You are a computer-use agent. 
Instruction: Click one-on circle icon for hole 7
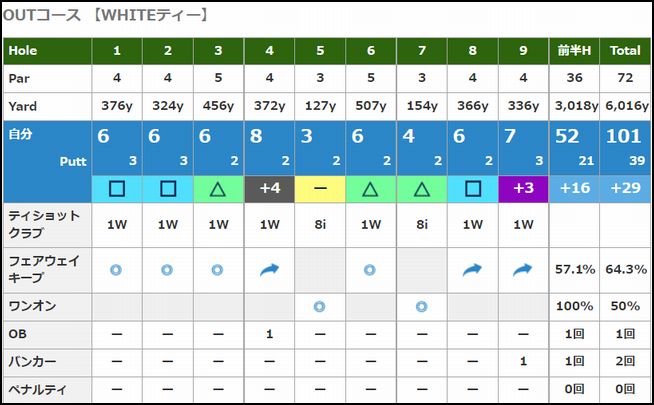point(421,306)
